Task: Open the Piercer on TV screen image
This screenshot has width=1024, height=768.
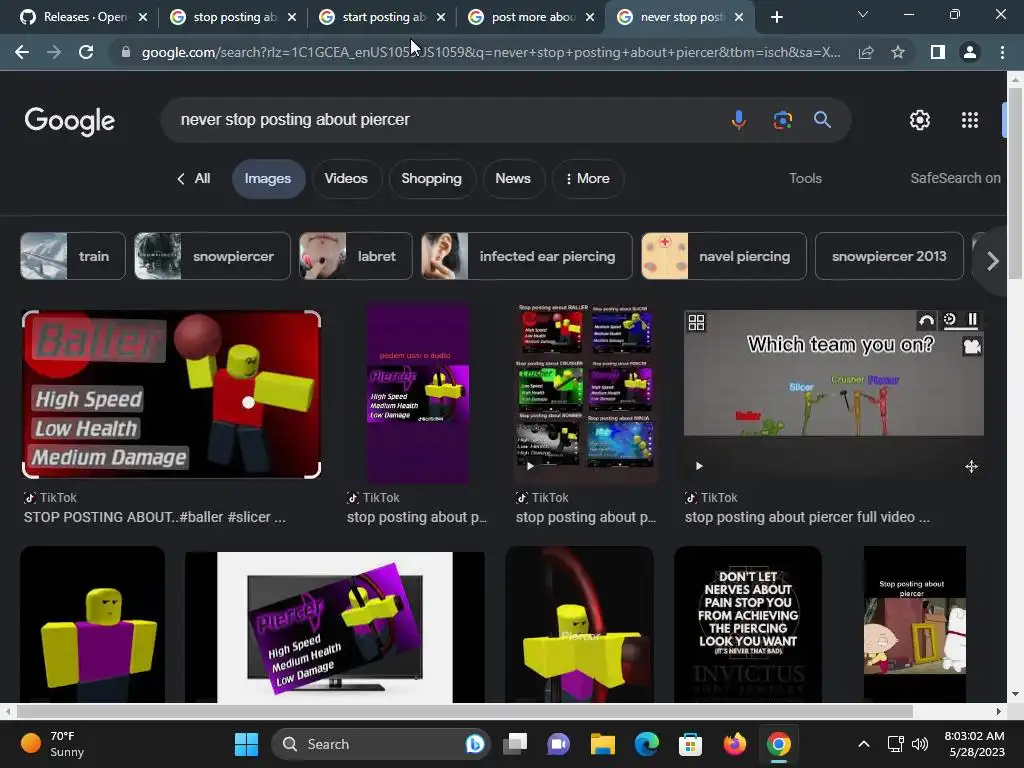Action: click(334, 627)
